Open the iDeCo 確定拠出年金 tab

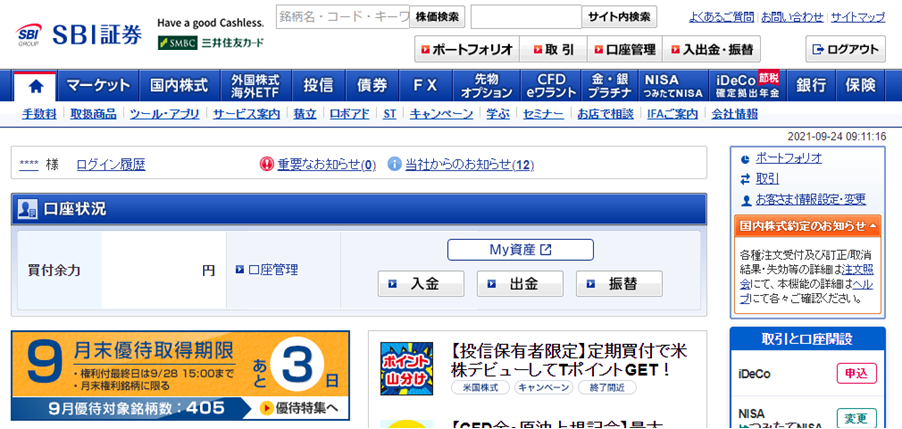tap(747, 86)
